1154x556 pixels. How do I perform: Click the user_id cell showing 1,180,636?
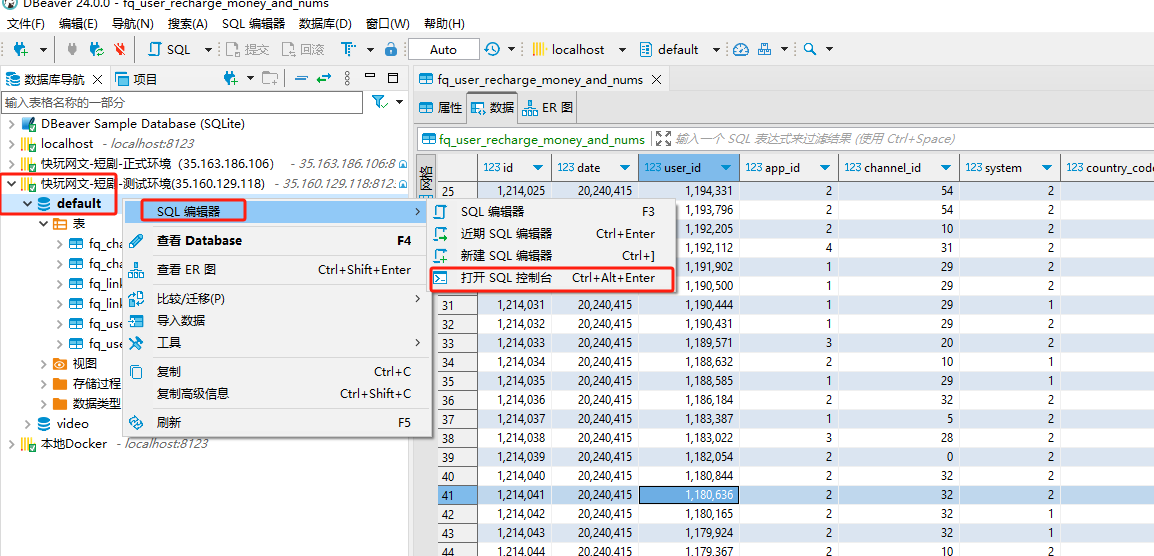689,495
